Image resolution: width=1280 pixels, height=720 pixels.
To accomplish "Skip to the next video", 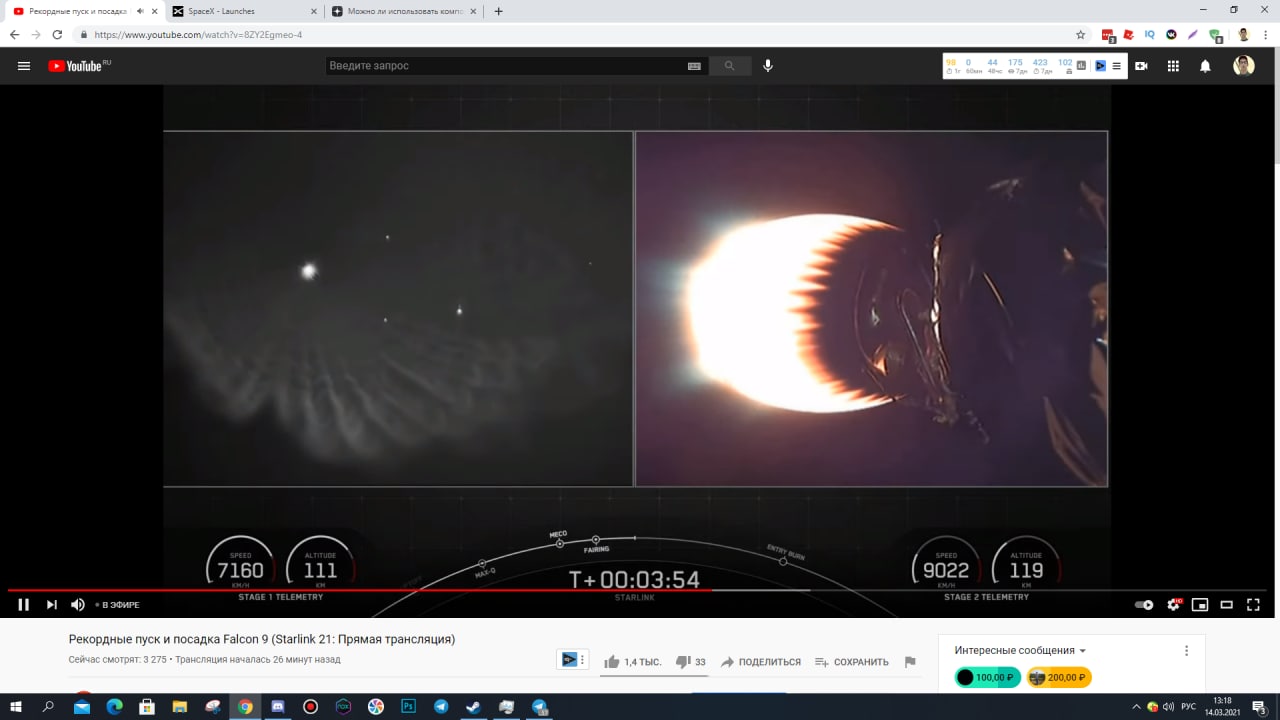I will pos(51,604).
